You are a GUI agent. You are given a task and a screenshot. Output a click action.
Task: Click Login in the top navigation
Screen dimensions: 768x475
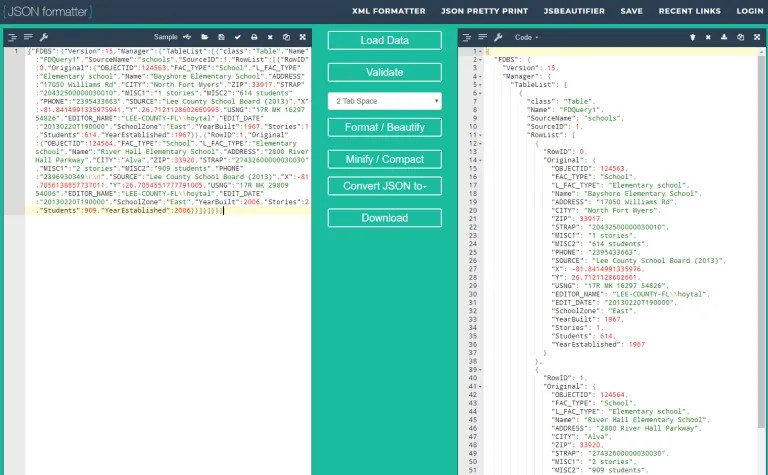click(749, 11)
